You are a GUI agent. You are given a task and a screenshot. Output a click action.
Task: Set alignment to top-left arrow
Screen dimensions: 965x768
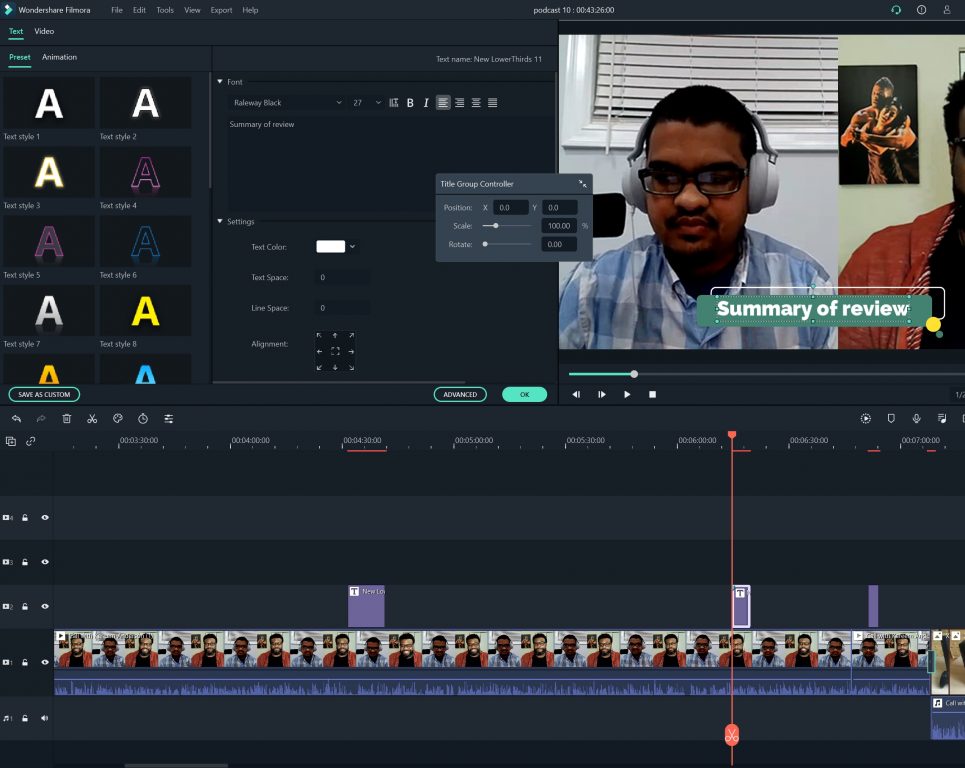[319, 335]
